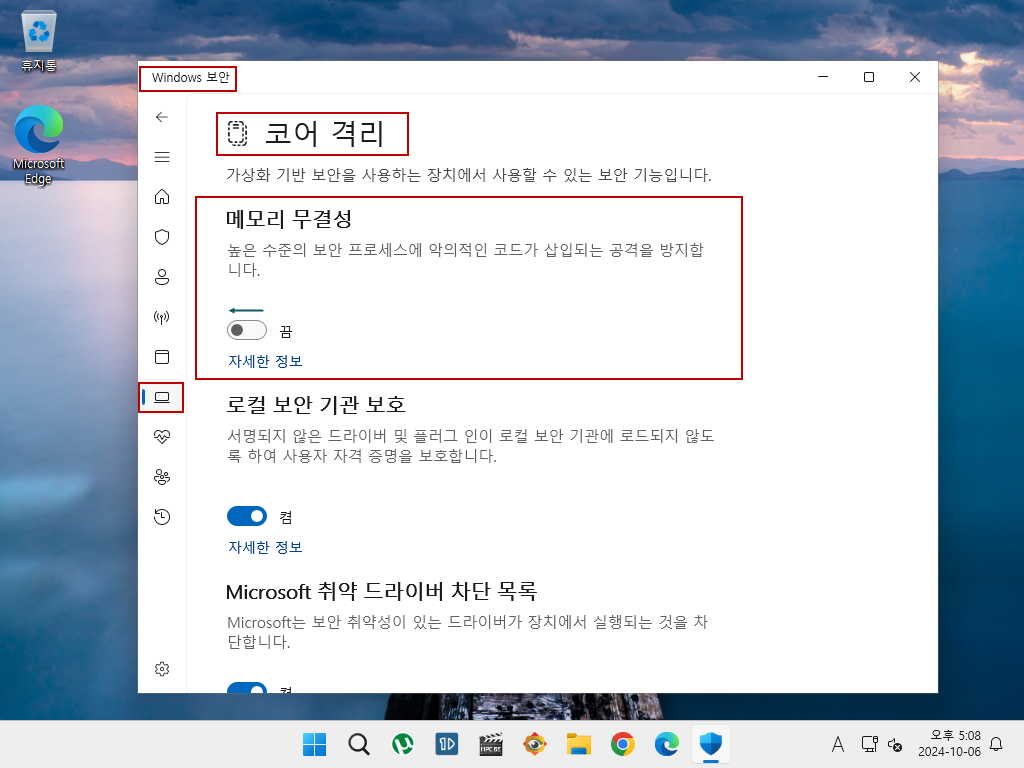The width and height of the screenshot is (1024, 768).
Task: Open notification bell in system tray
Action: coord(996,744)
